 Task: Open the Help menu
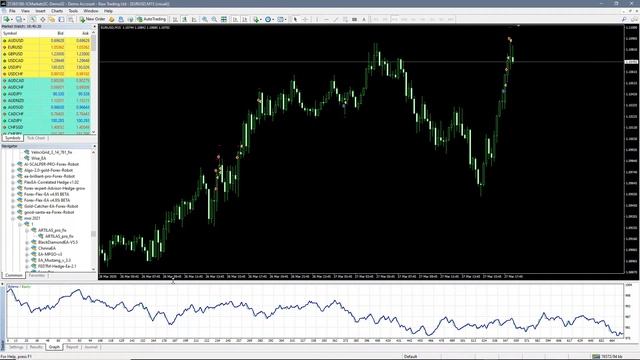(108, 11)
